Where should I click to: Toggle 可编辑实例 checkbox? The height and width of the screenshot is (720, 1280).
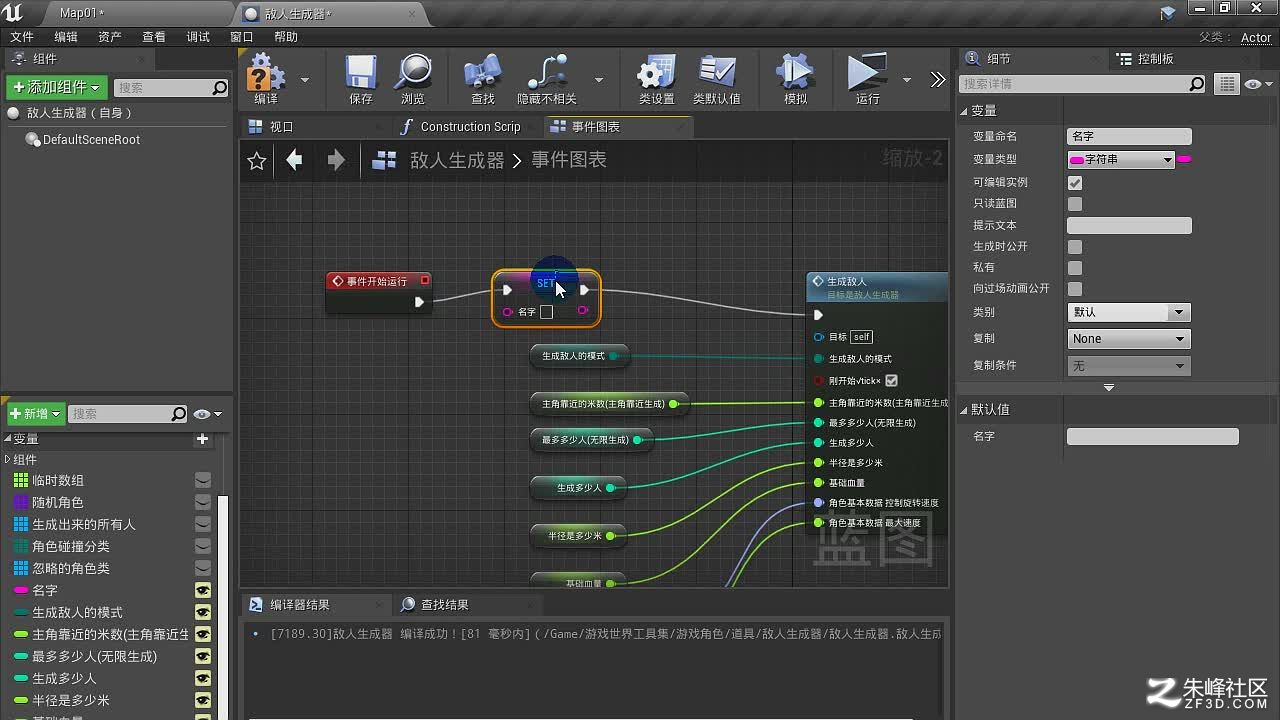point(1075,183)
